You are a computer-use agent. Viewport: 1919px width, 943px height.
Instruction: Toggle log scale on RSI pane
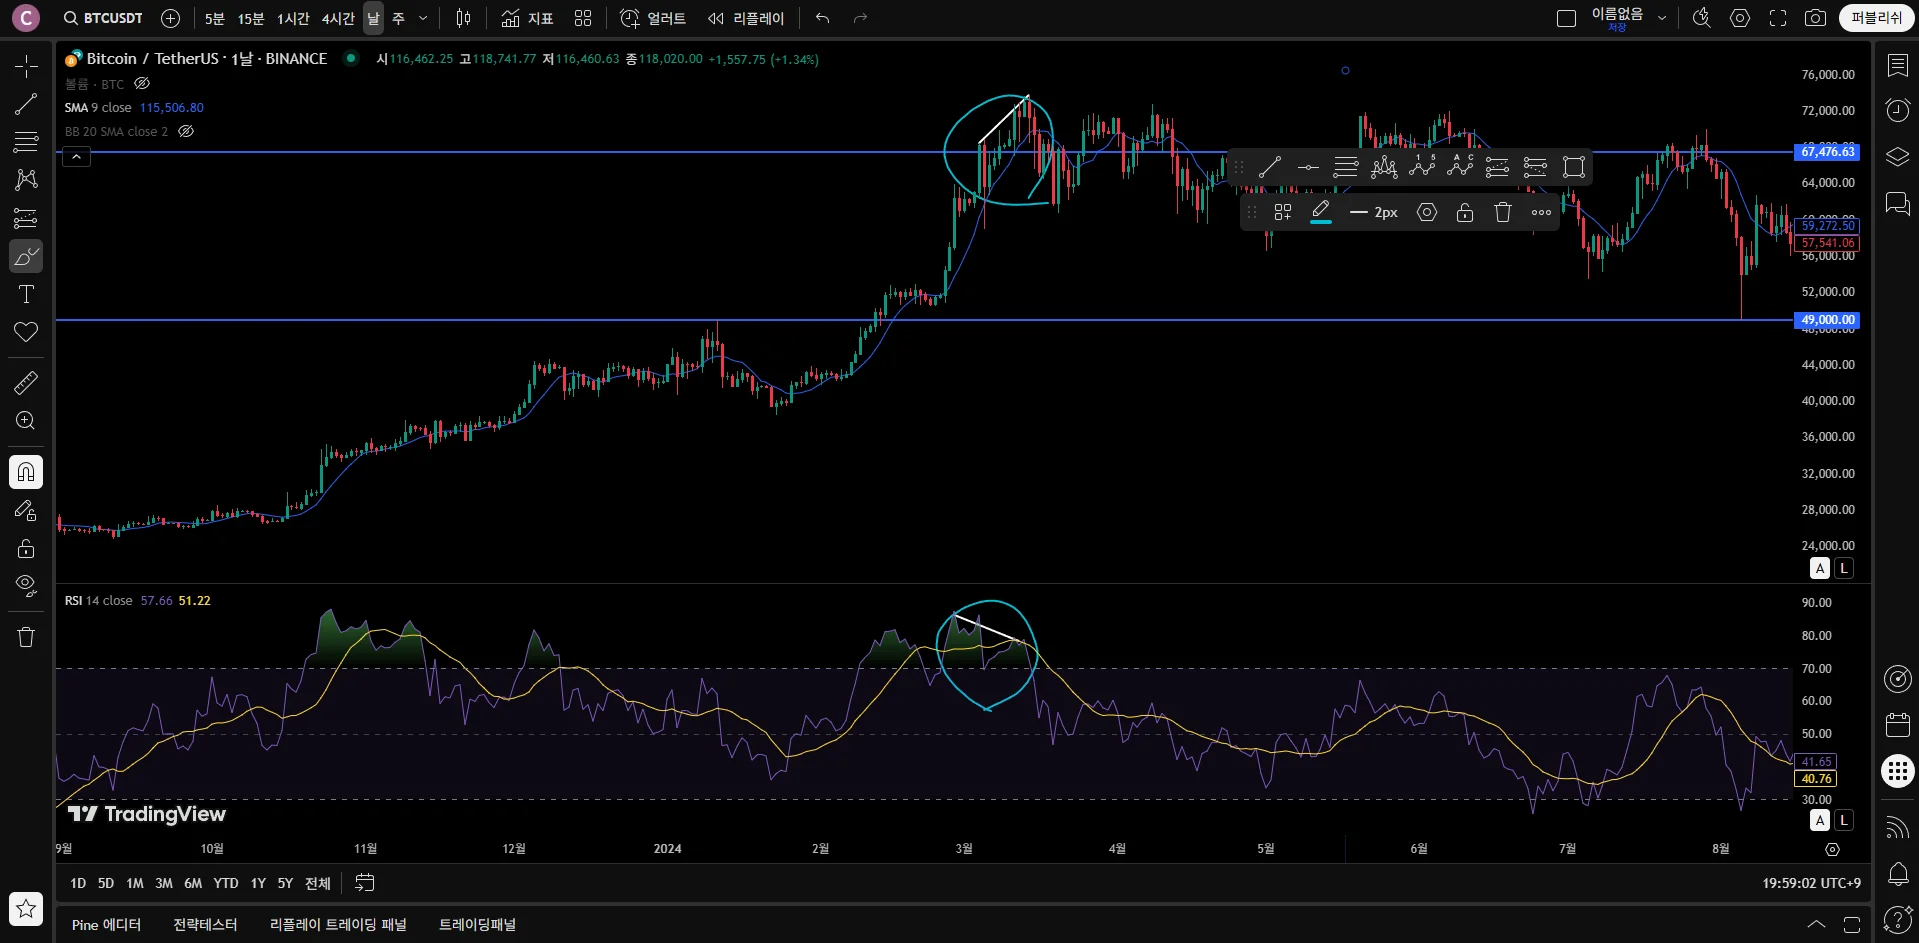pos(1844,820)
